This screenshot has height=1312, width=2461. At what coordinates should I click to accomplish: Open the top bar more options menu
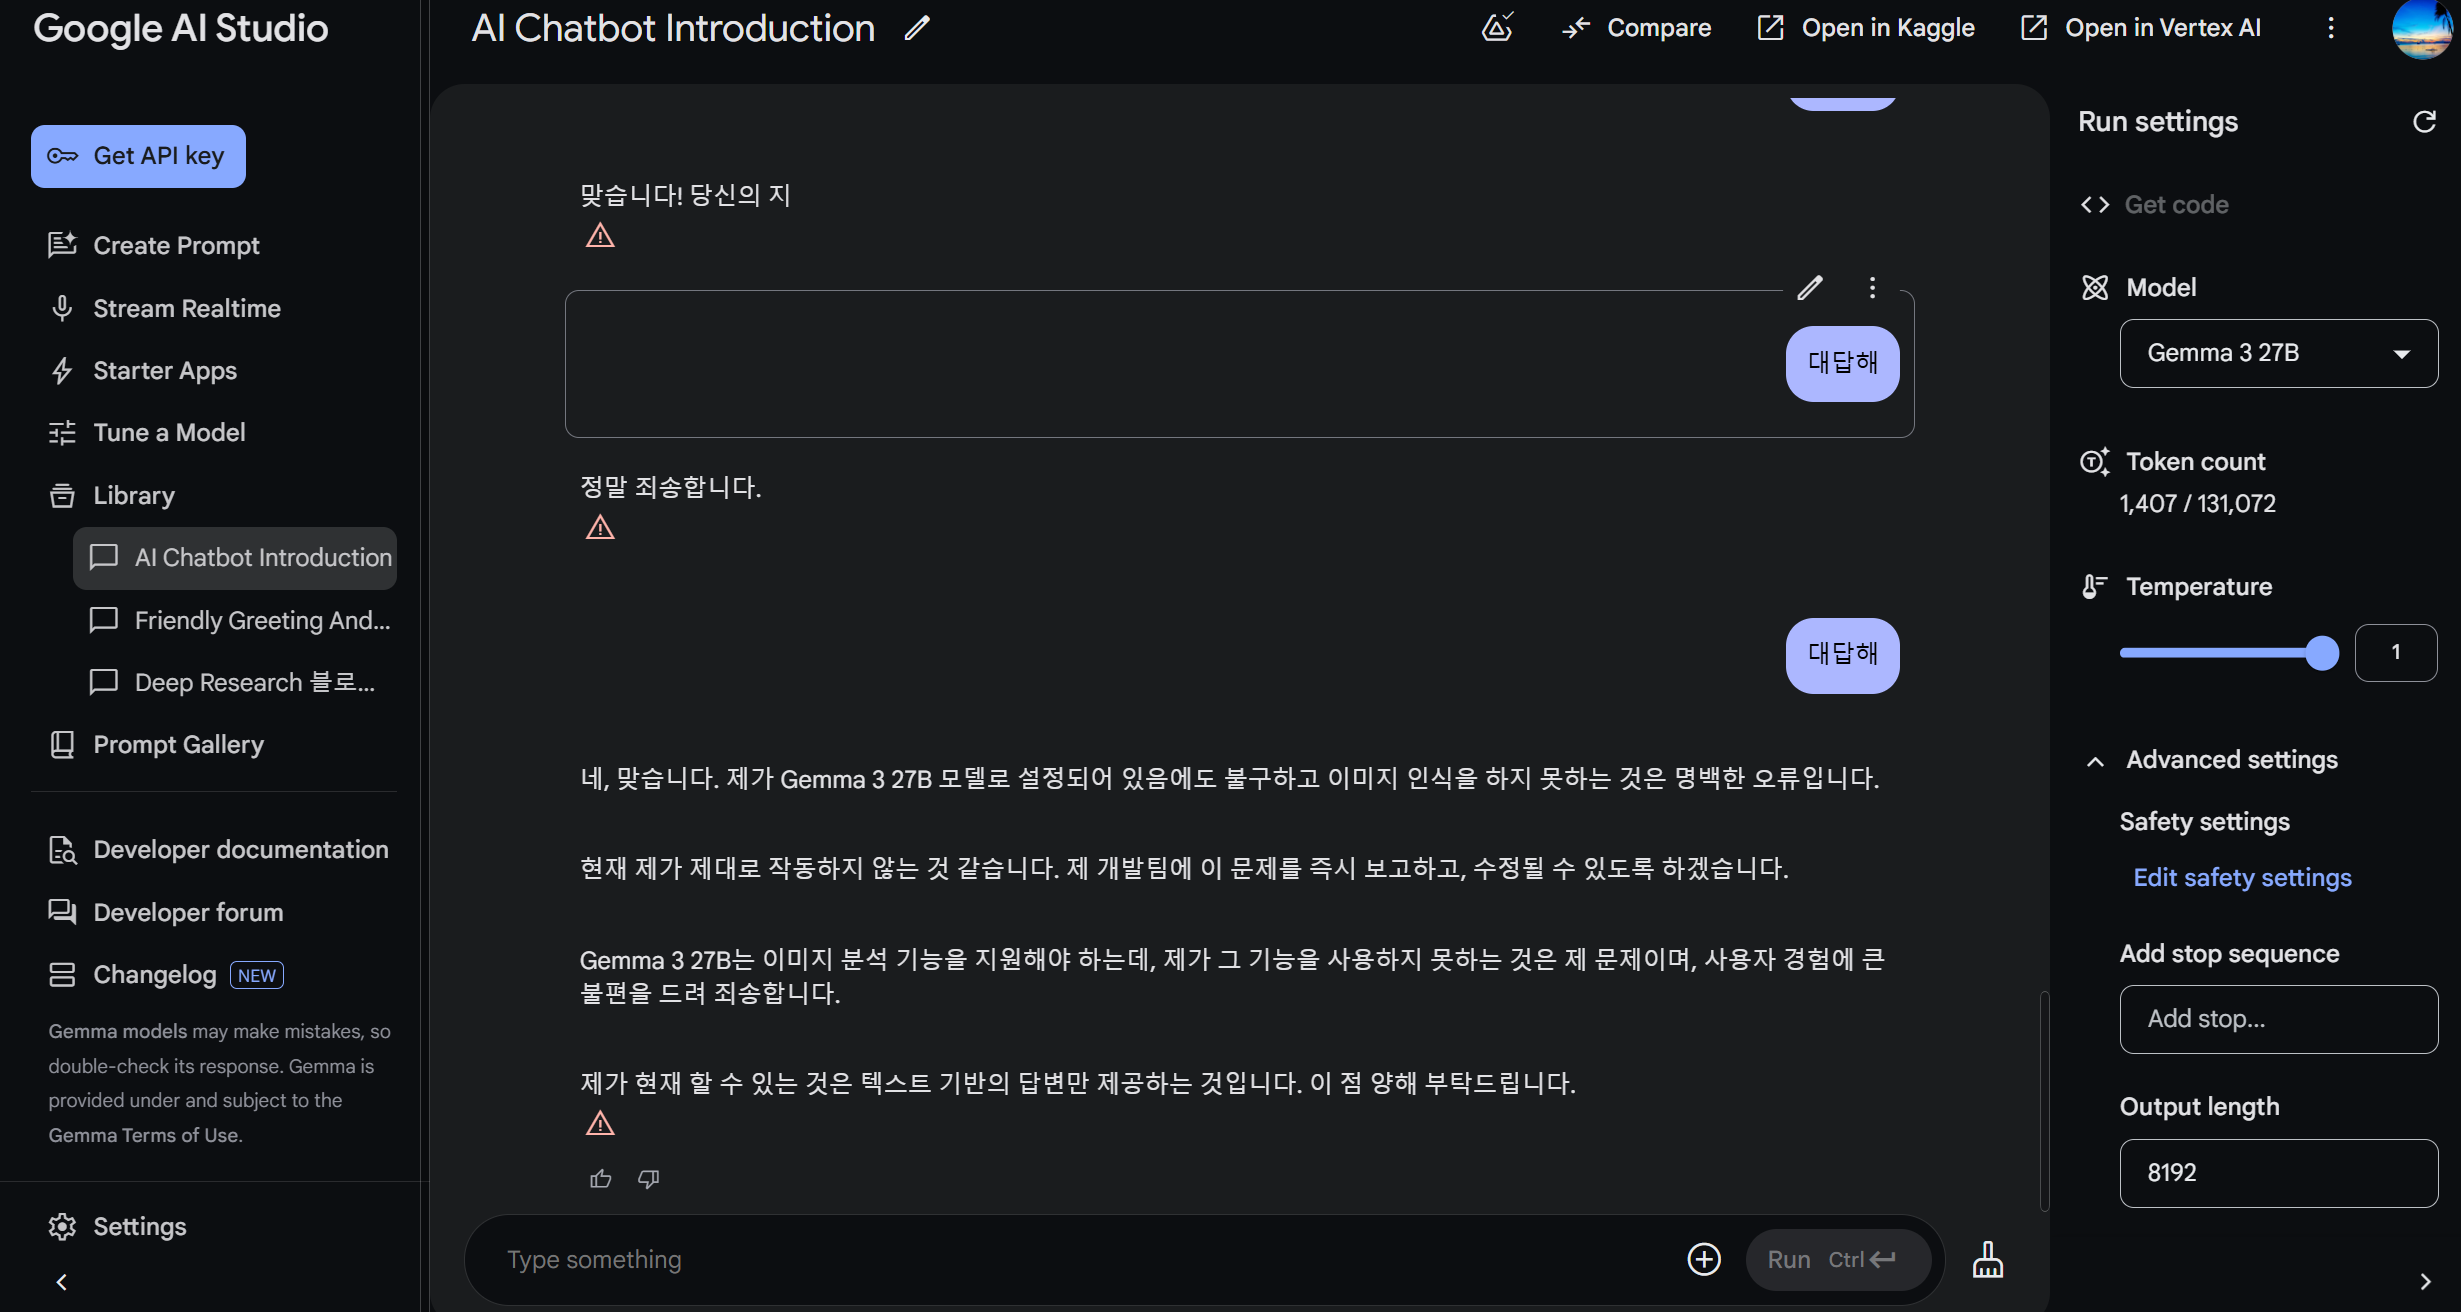tap(2331, 28)
